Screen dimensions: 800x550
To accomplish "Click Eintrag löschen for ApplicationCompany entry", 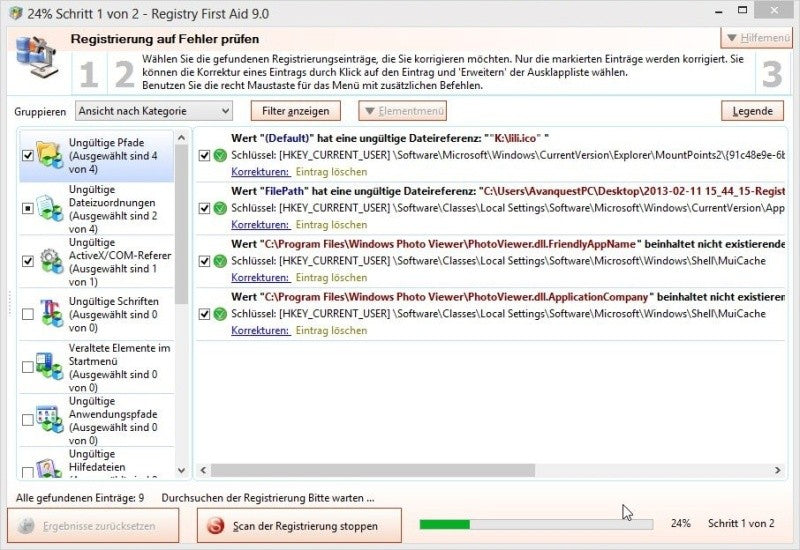I will [x=332, y=331].
